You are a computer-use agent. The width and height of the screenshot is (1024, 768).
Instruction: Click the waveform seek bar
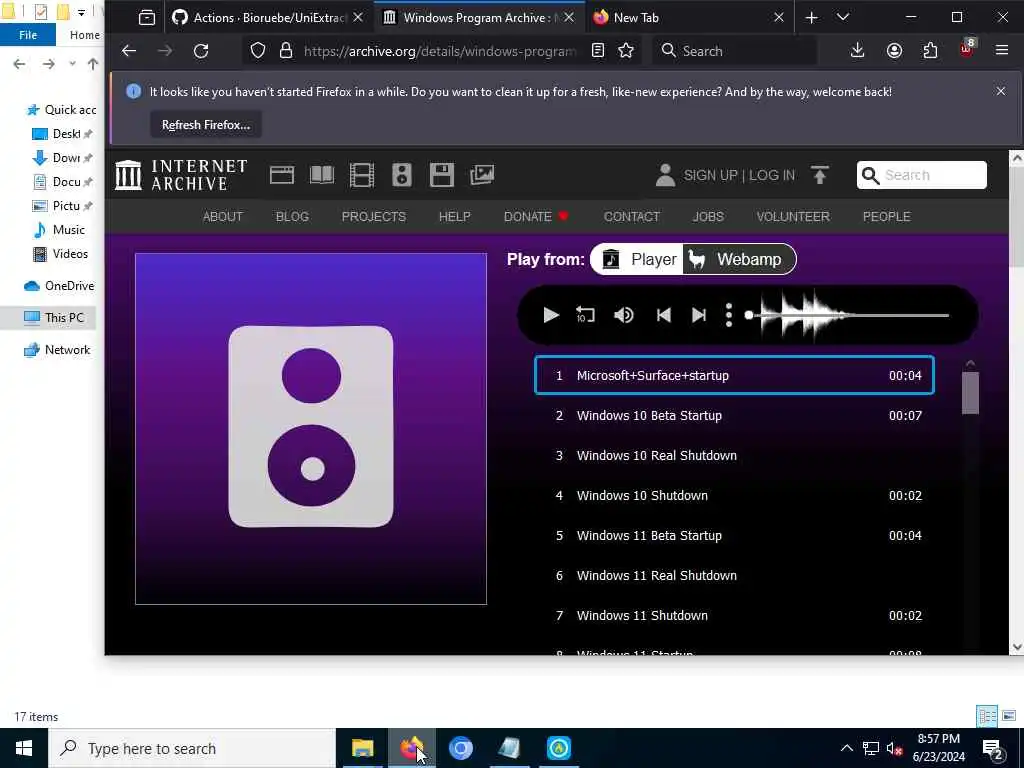coord(848,315)
